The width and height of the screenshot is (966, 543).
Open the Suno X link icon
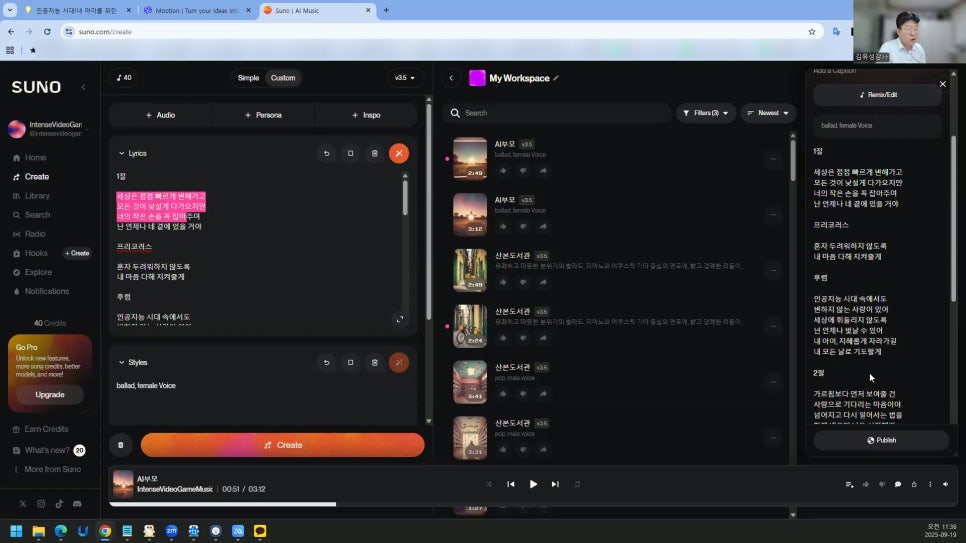pos(23,504)
